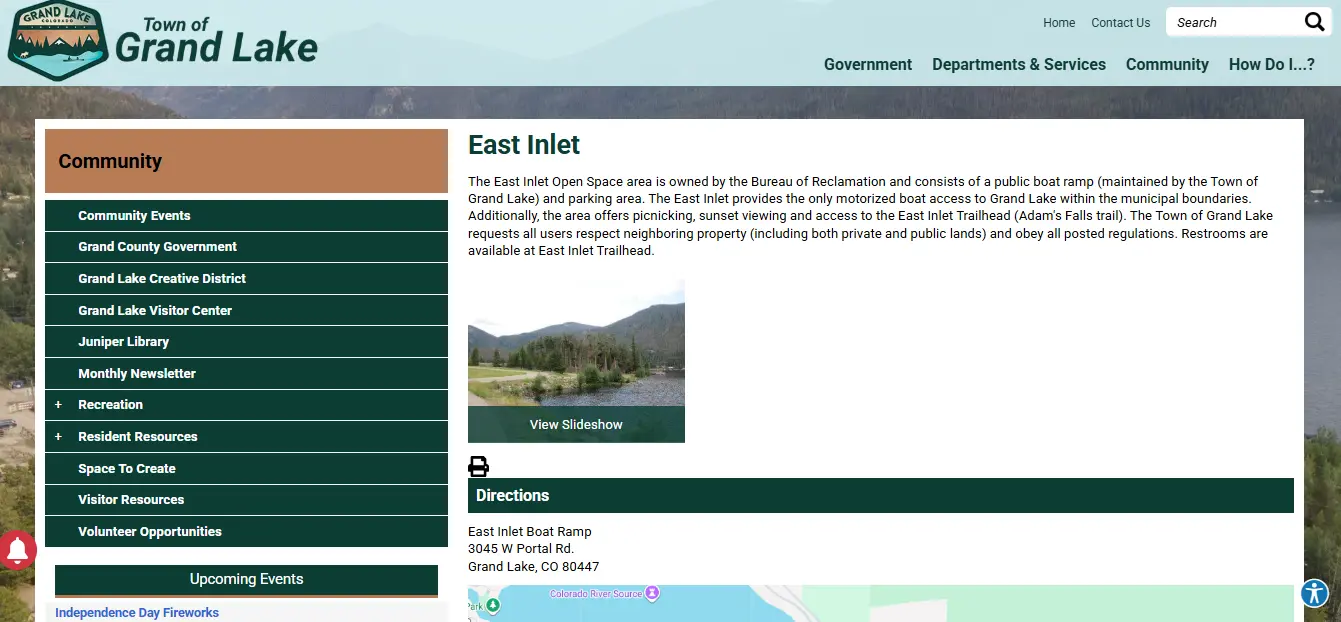Open Volunteer Opportunities

click(x=246, y=532)
